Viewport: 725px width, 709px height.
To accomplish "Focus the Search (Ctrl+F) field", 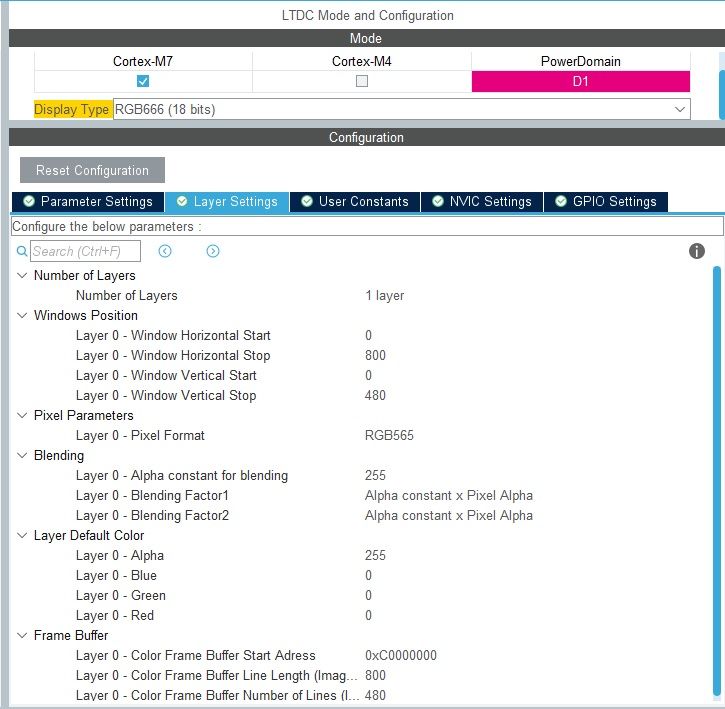I will point(86,251).
